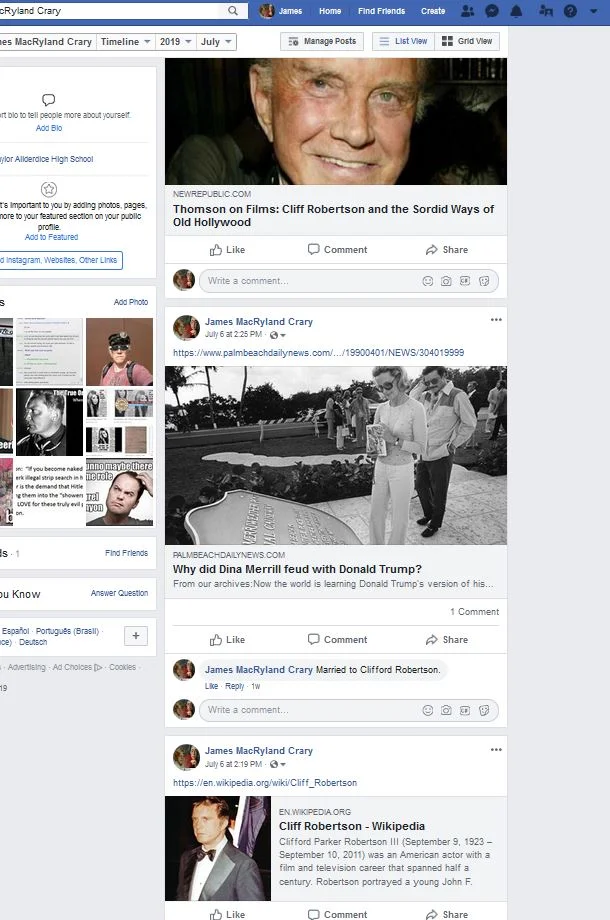
Task: Open Find Friends in top bar
Action: [x=381, y=11]
